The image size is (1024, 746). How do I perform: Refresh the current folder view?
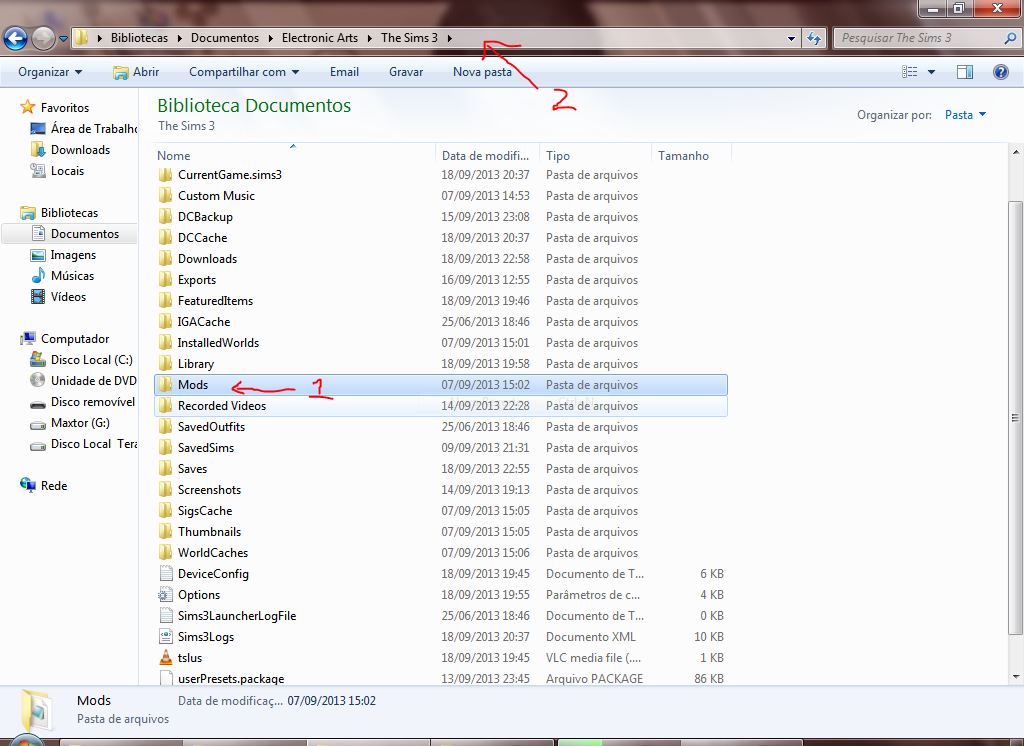814,37
